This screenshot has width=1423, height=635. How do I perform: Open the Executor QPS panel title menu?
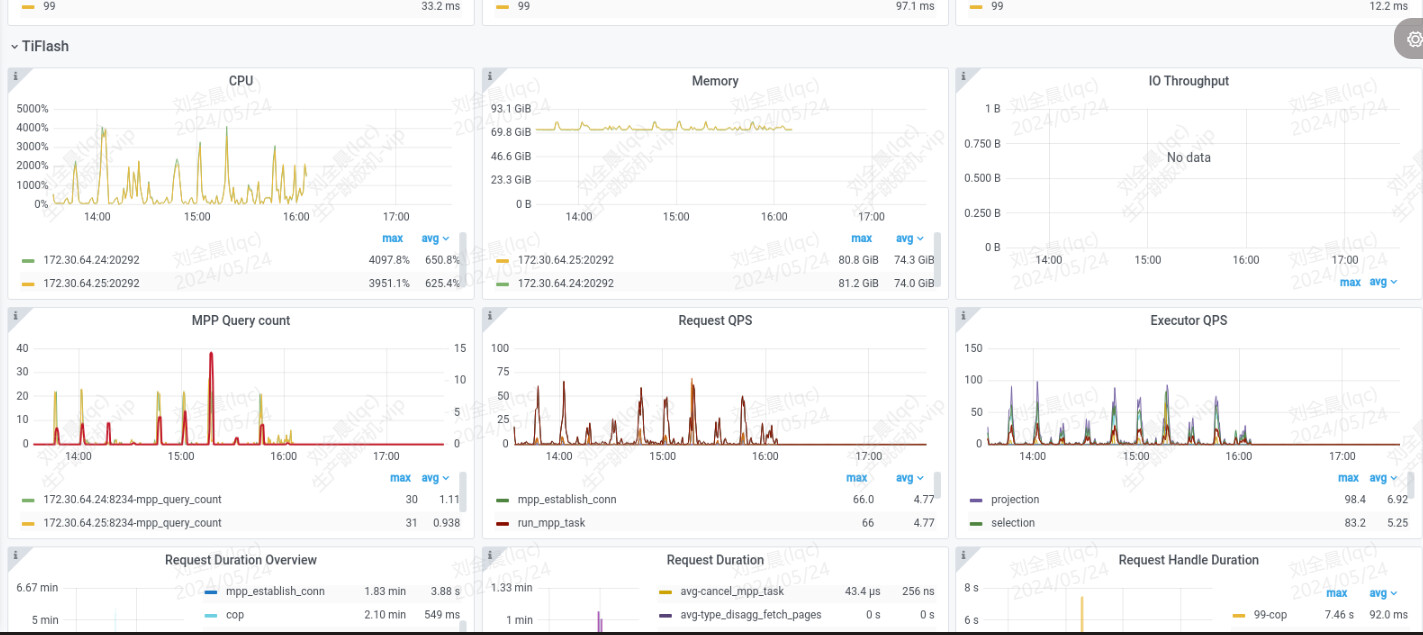[x=1188, y=321]
